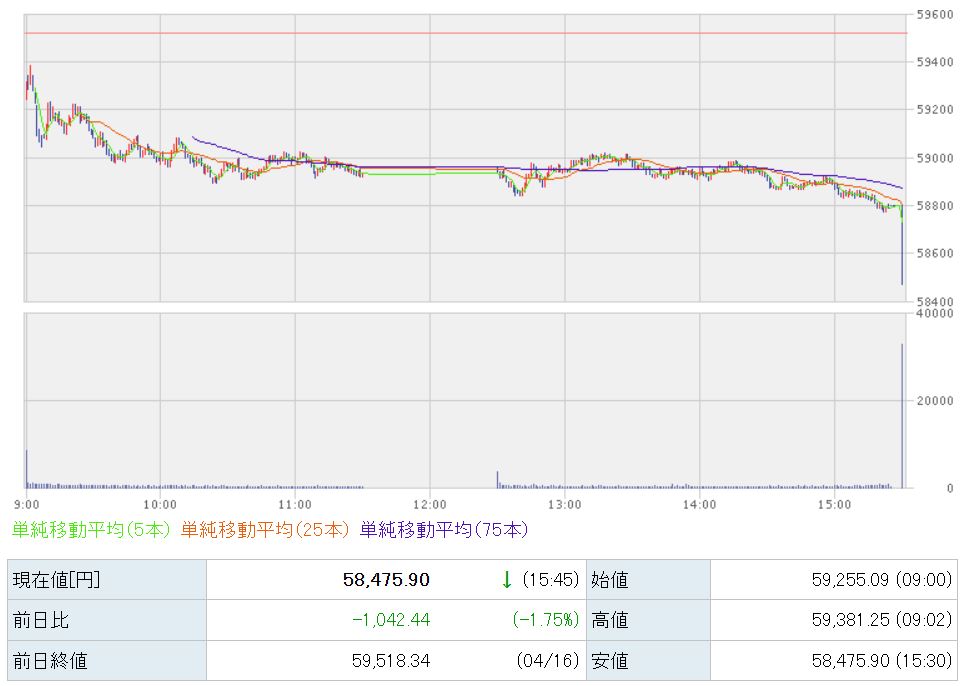Click the 前日終値 value 59,518.34
Viewport: 965px width, 686px height.
(390, 660)
